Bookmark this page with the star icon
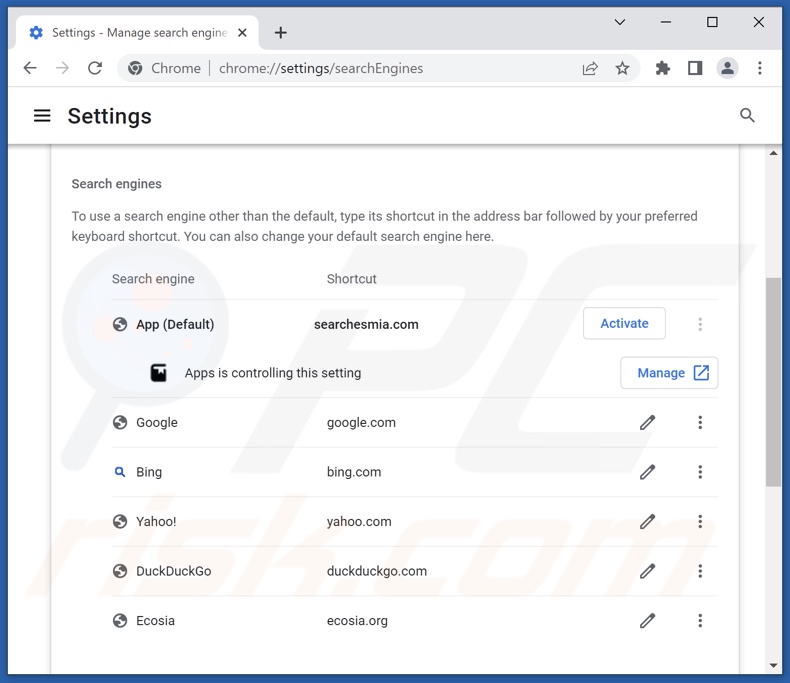This screenshot has width=790, height=683. coord(622,68)
